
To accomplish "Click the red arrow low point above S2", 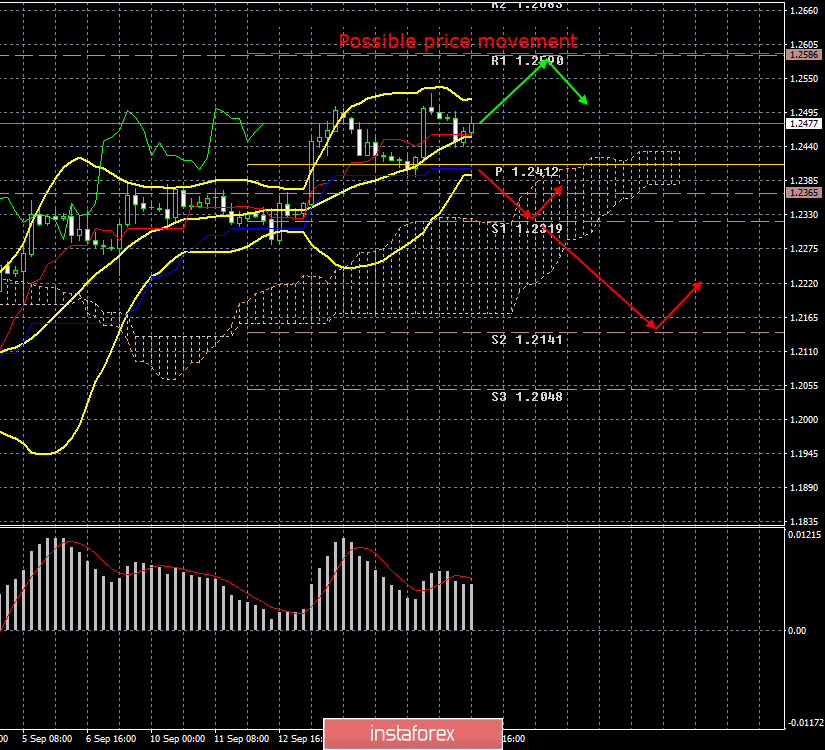I will click(x=655, y=327).
